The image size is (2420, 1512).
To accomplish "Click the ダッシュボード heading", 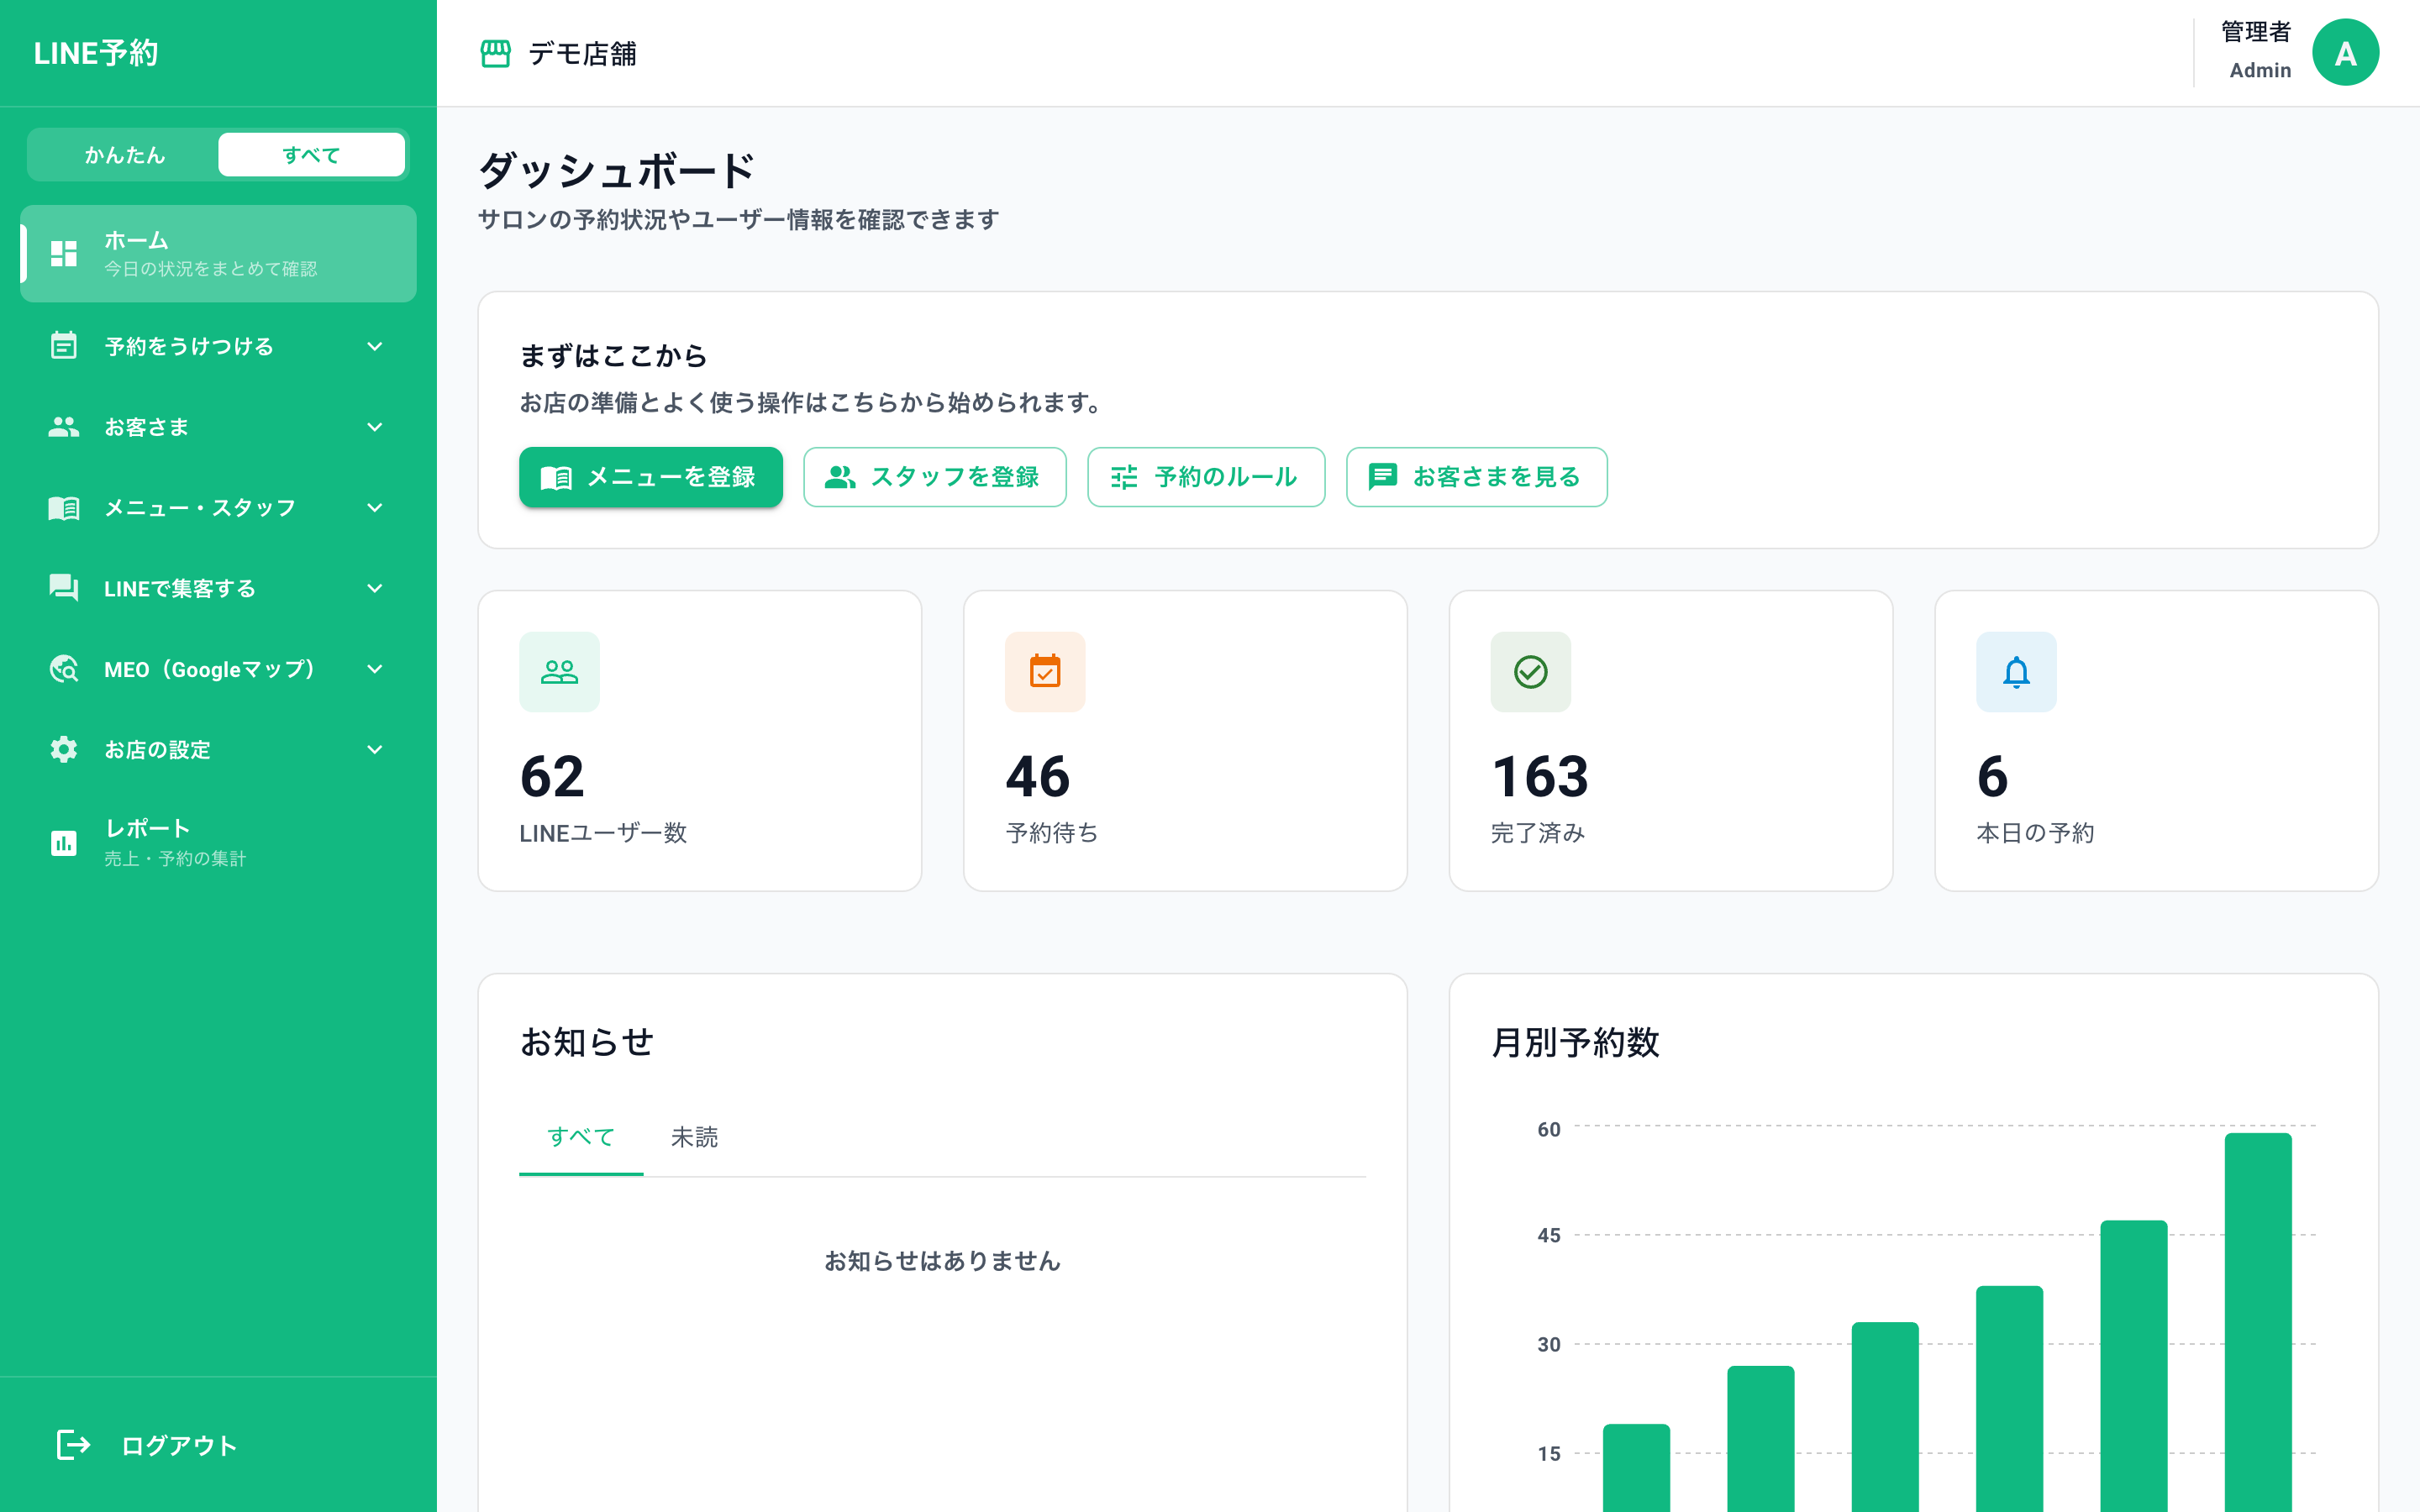I will click(616, 171).
